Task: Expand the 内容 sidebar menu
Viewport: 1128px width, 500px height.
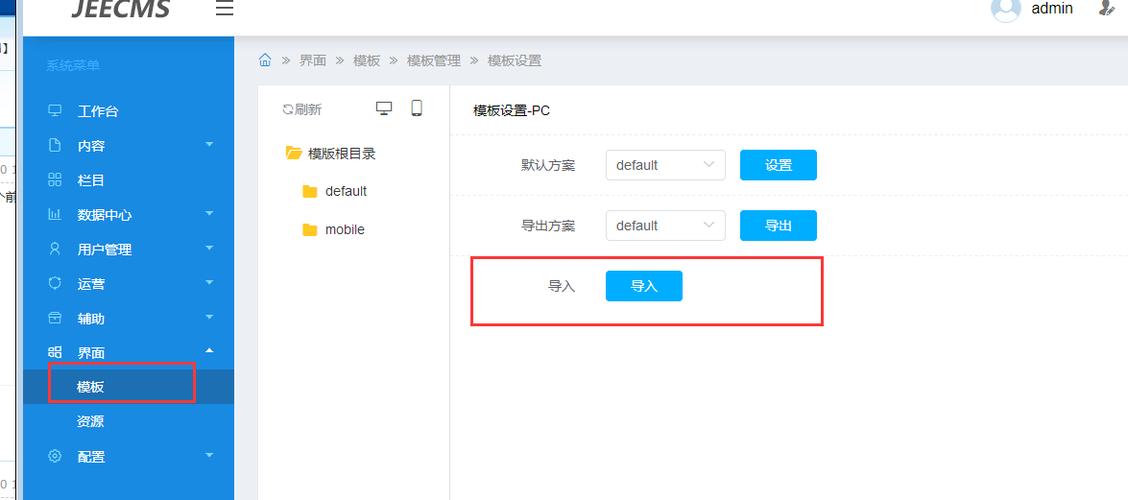Action: (x=129, y=146)
